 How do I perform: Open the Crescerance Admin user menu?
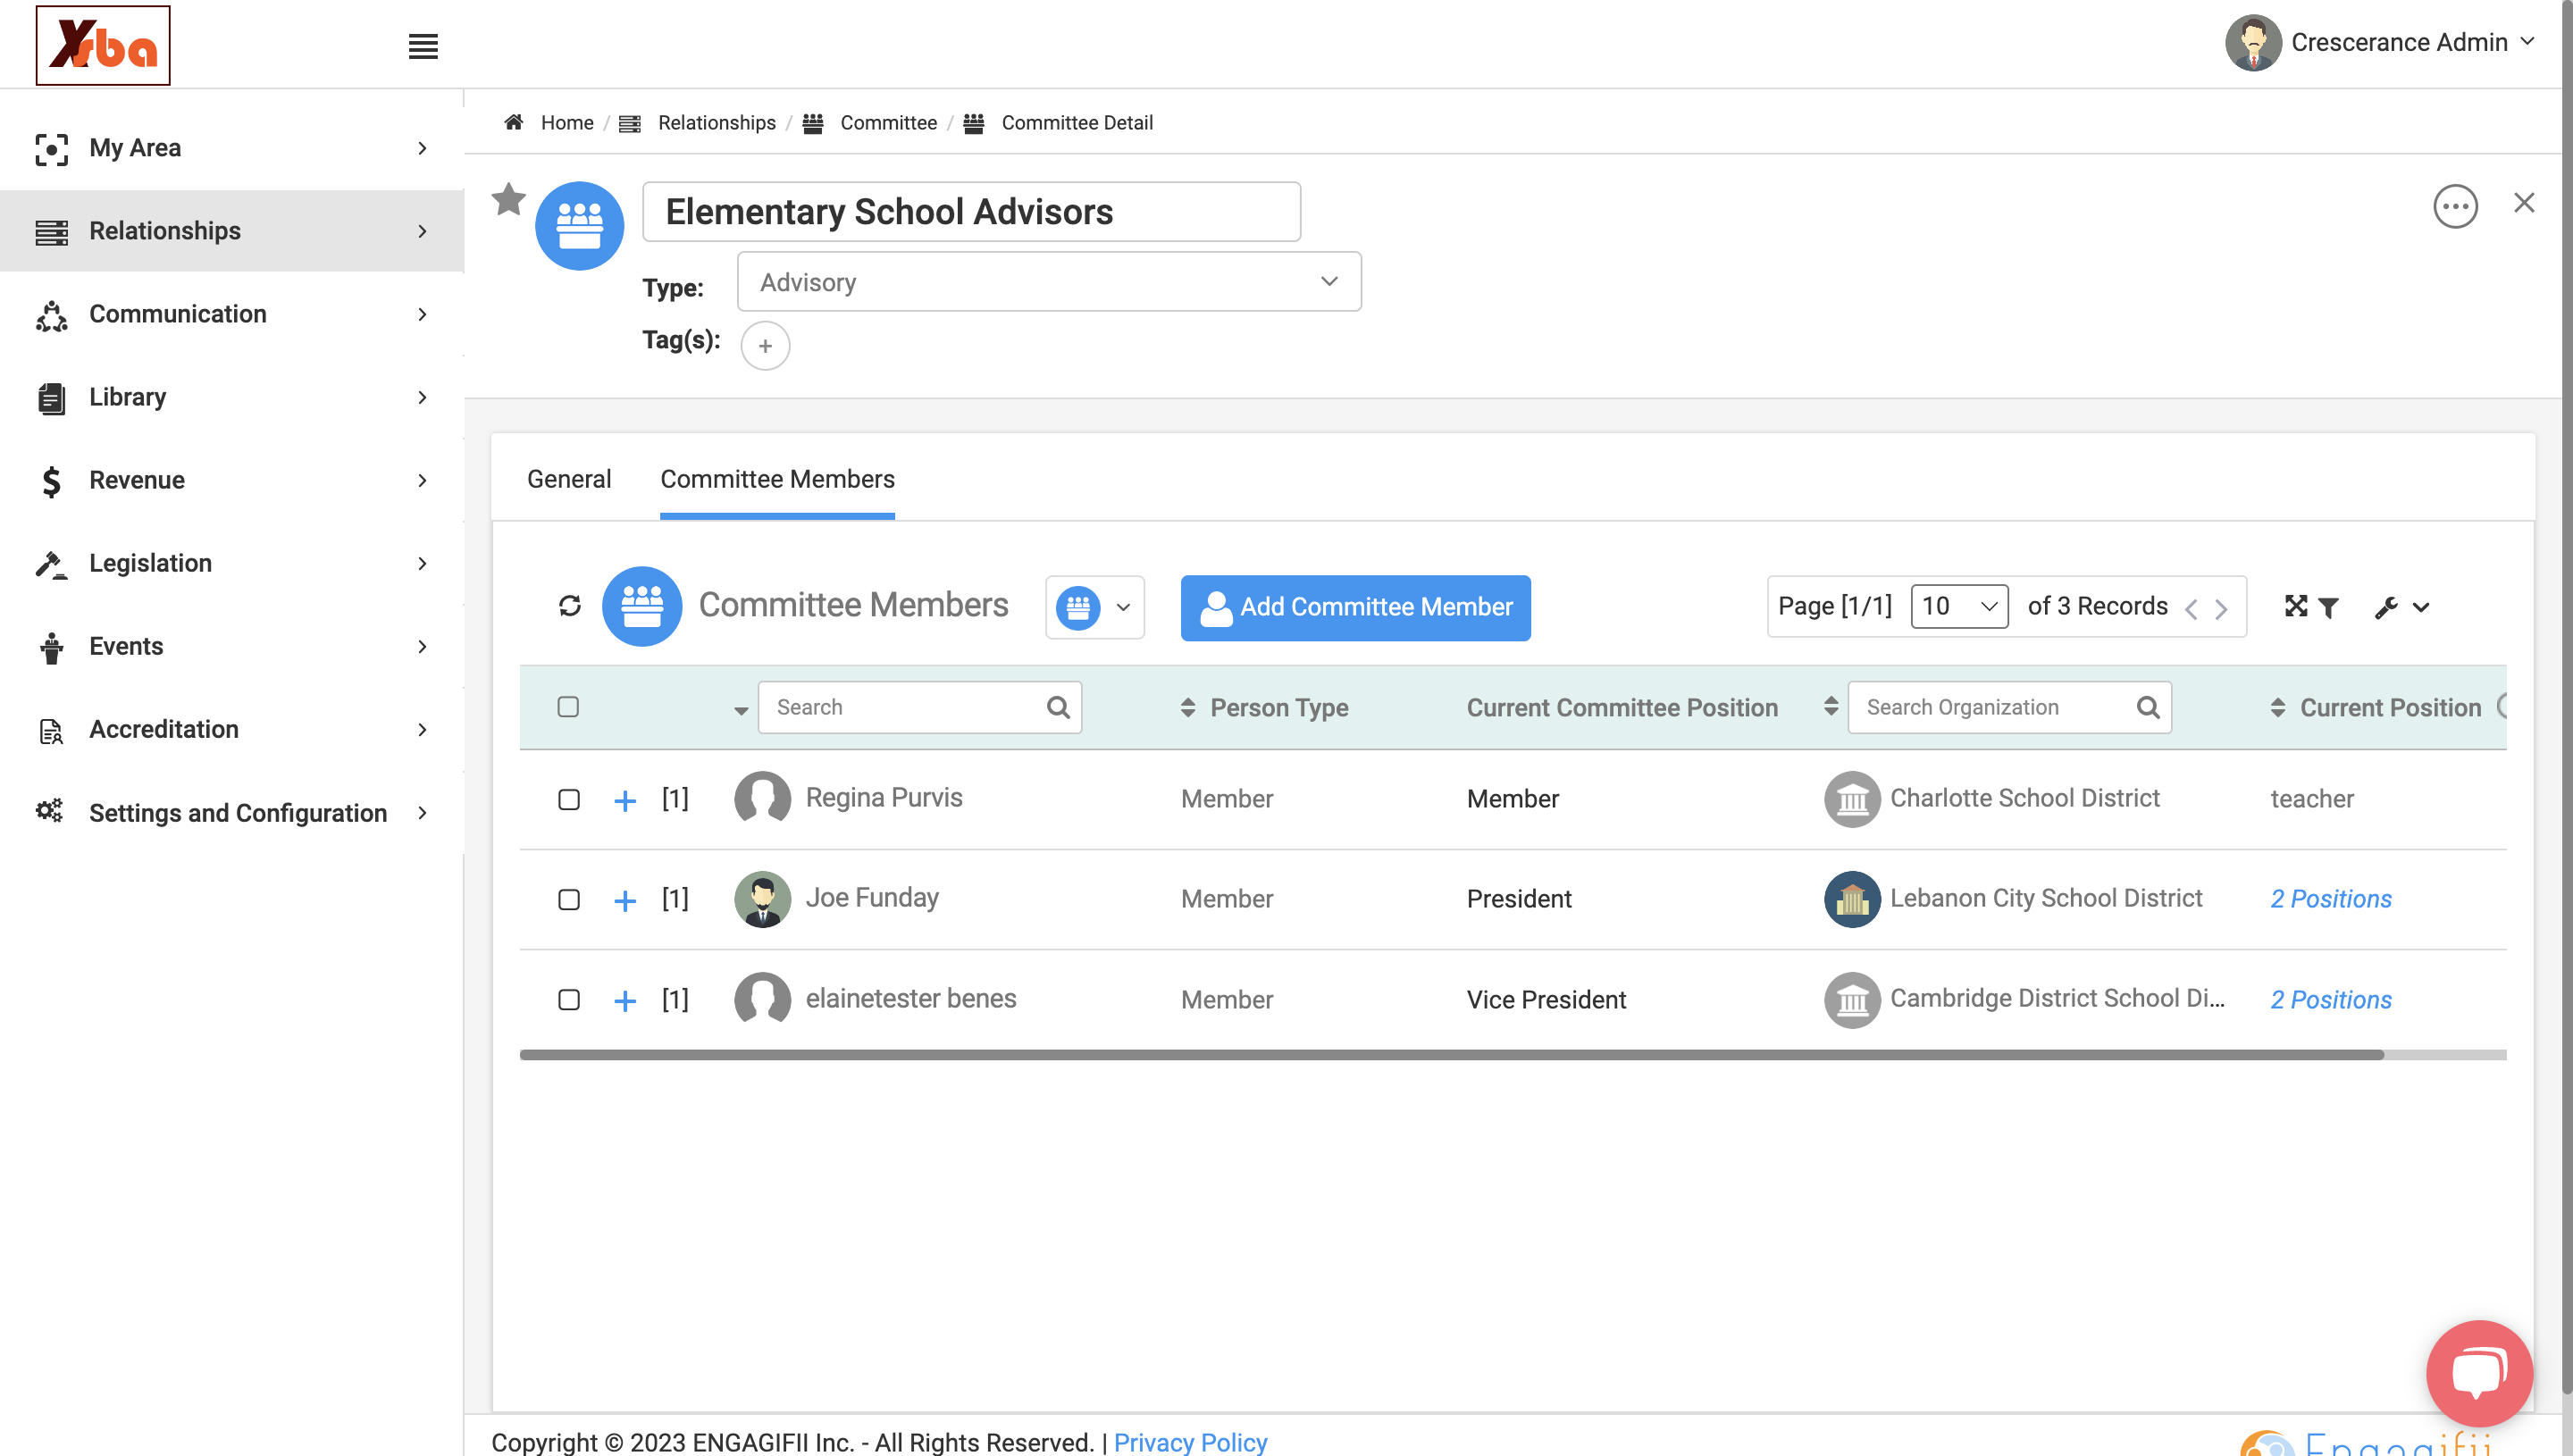point(2379,42)
